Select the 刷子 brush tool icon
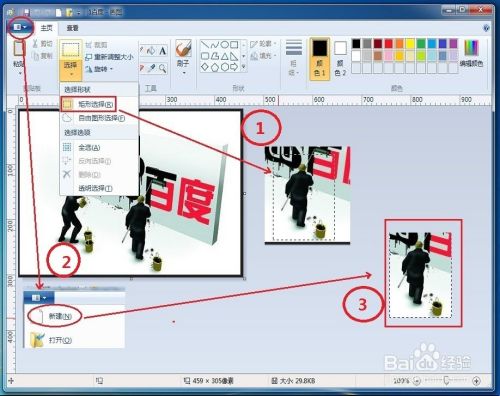 click(183, 48)
